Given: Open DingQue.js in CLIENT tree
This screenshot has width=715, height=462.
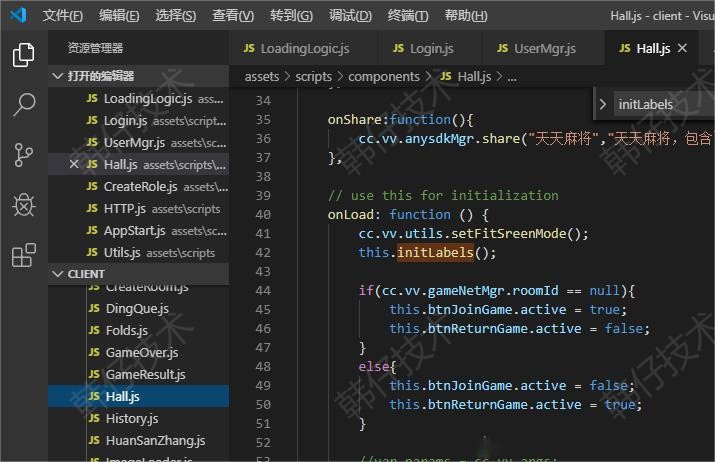Looking at the screenshot, I should pos(138,309).
